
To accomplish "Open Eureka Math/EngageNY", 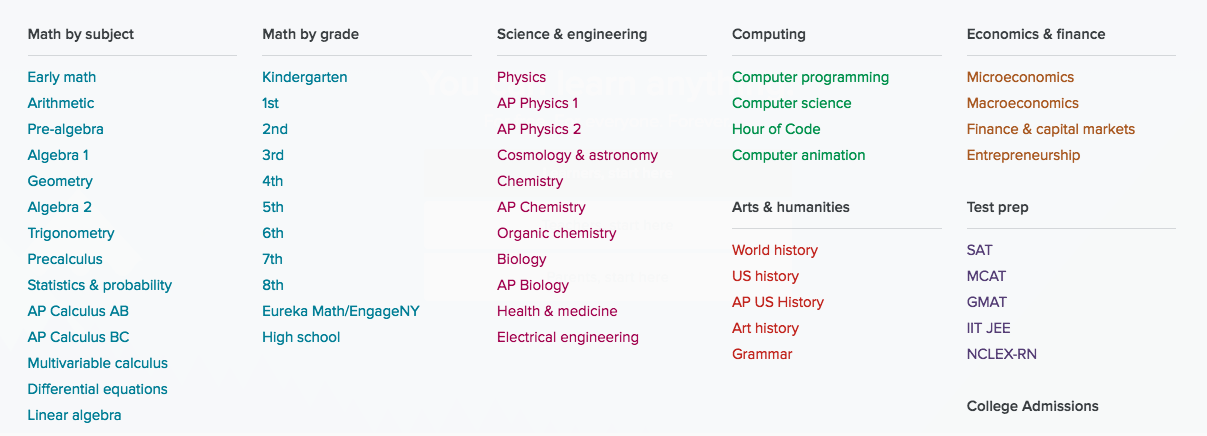I will (341, 311).
